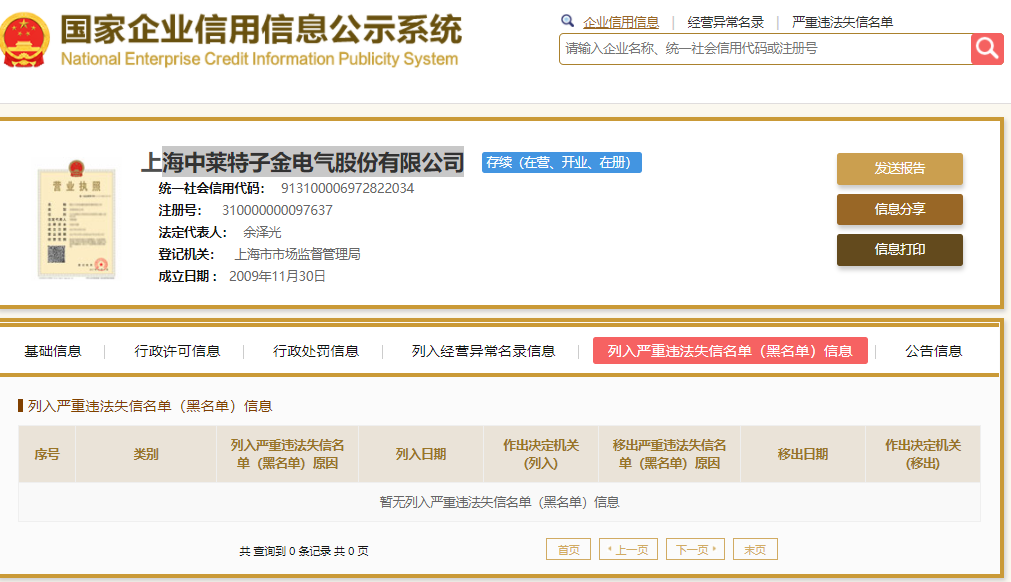
Task: Click the 列入日期 column header
Action: (421, 454)
